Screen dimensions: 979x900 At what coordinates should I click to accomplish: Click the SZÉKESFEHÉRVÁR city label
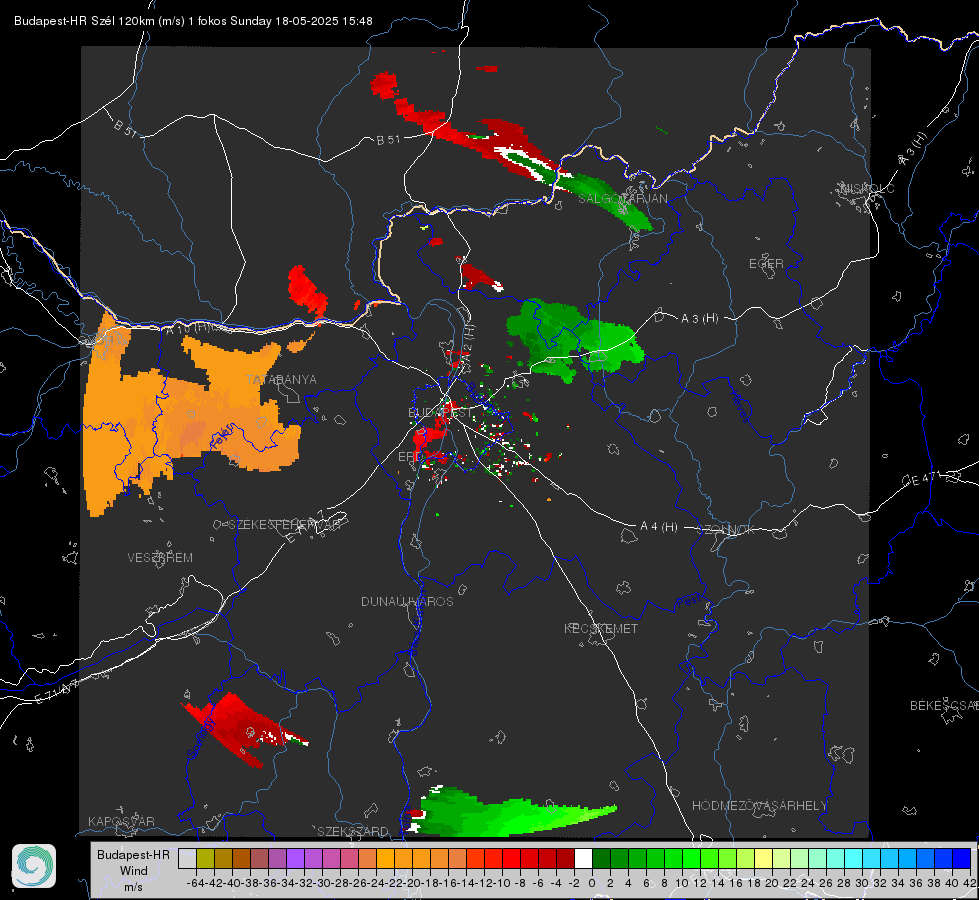coord(283,524)
